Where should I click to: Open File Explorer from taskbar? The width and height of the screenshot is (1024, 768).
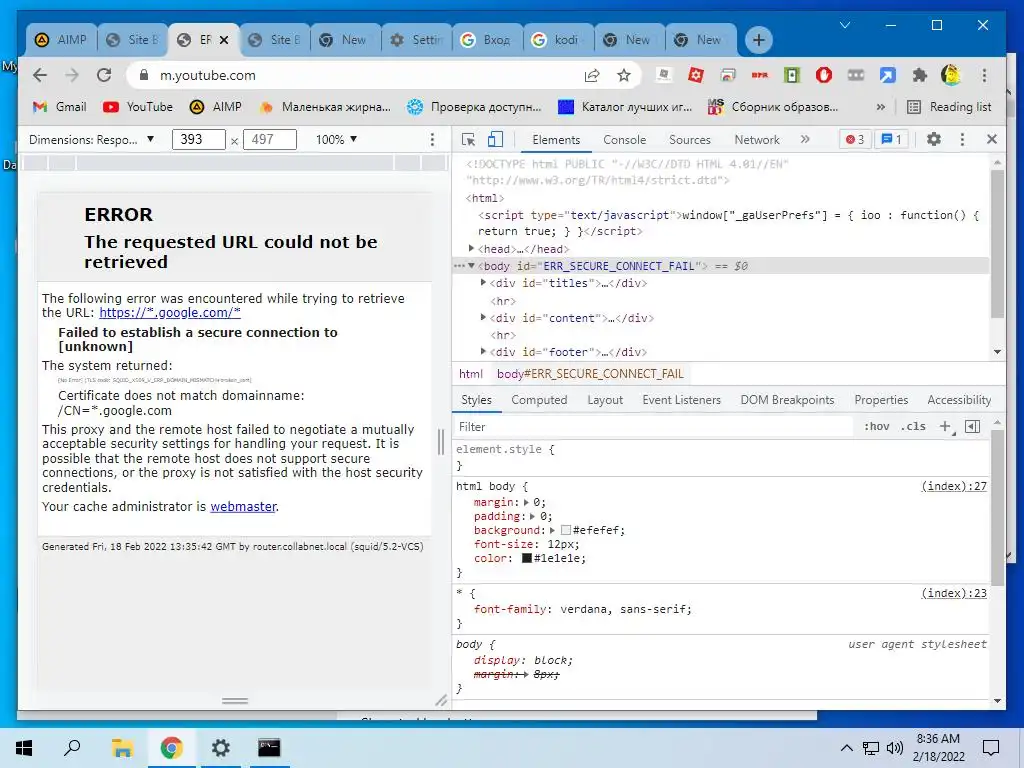point(122,748)
